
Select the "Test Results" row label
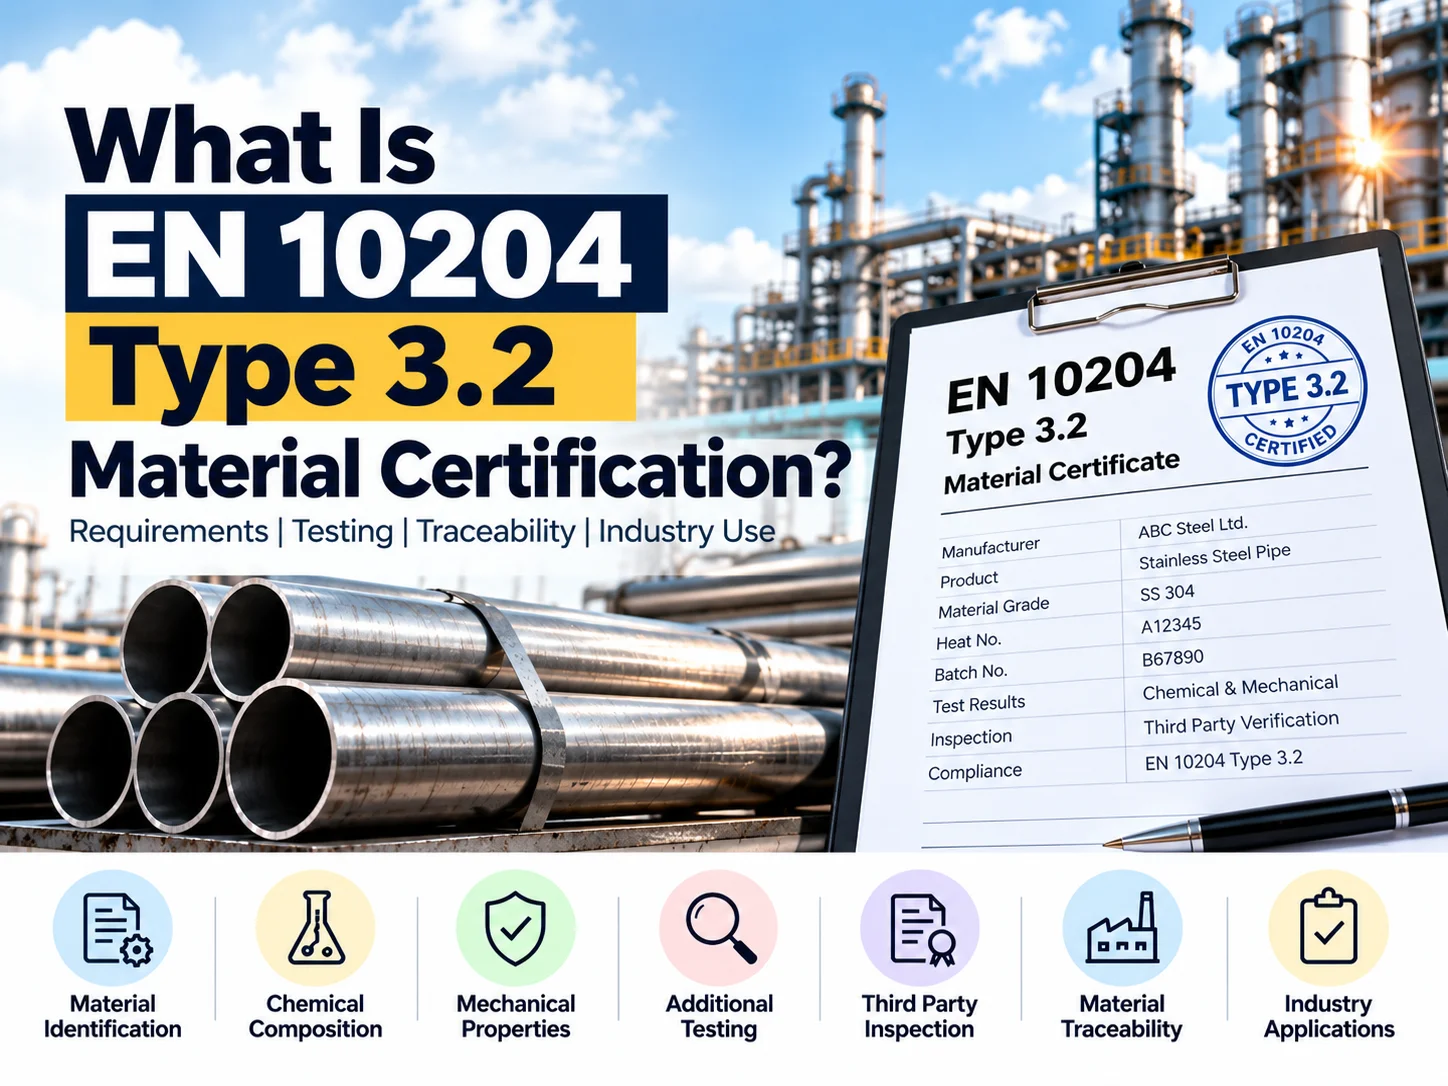[978, 704]
